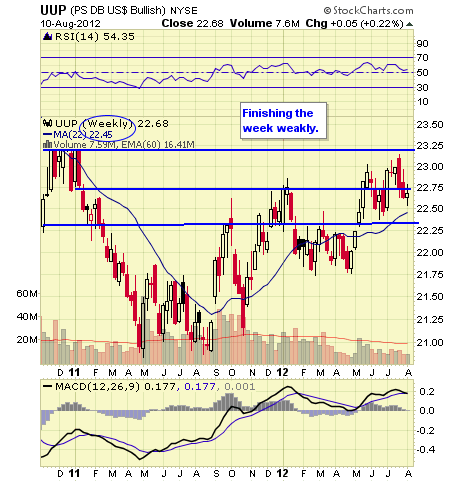Image resolution: width=460 pixels, height=482 pixels.
Task: Click the 22.75 price axis label
Action: click(430, 188)
